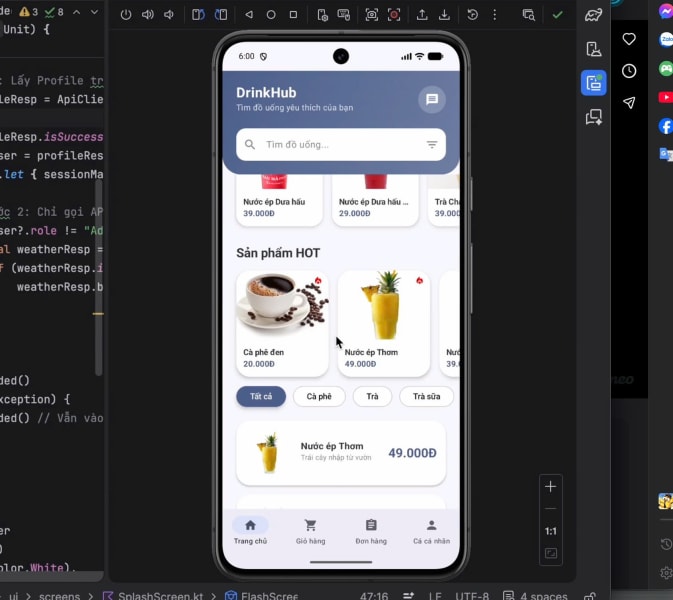
Task: Click the emulator power button icon
Action: click(126, 15)
